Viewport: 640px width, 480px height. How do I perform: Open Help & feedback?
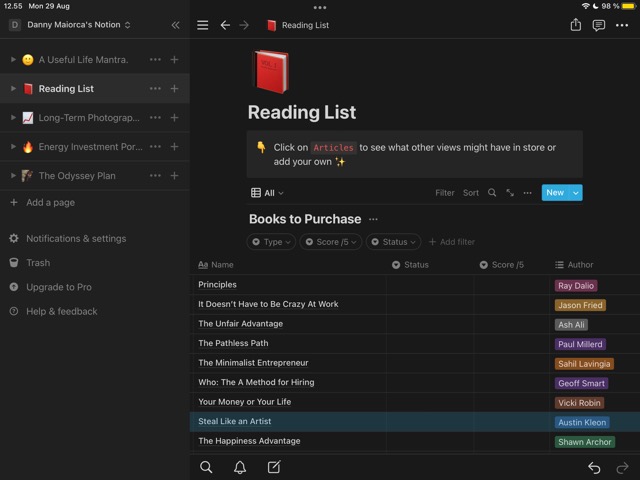53,311
